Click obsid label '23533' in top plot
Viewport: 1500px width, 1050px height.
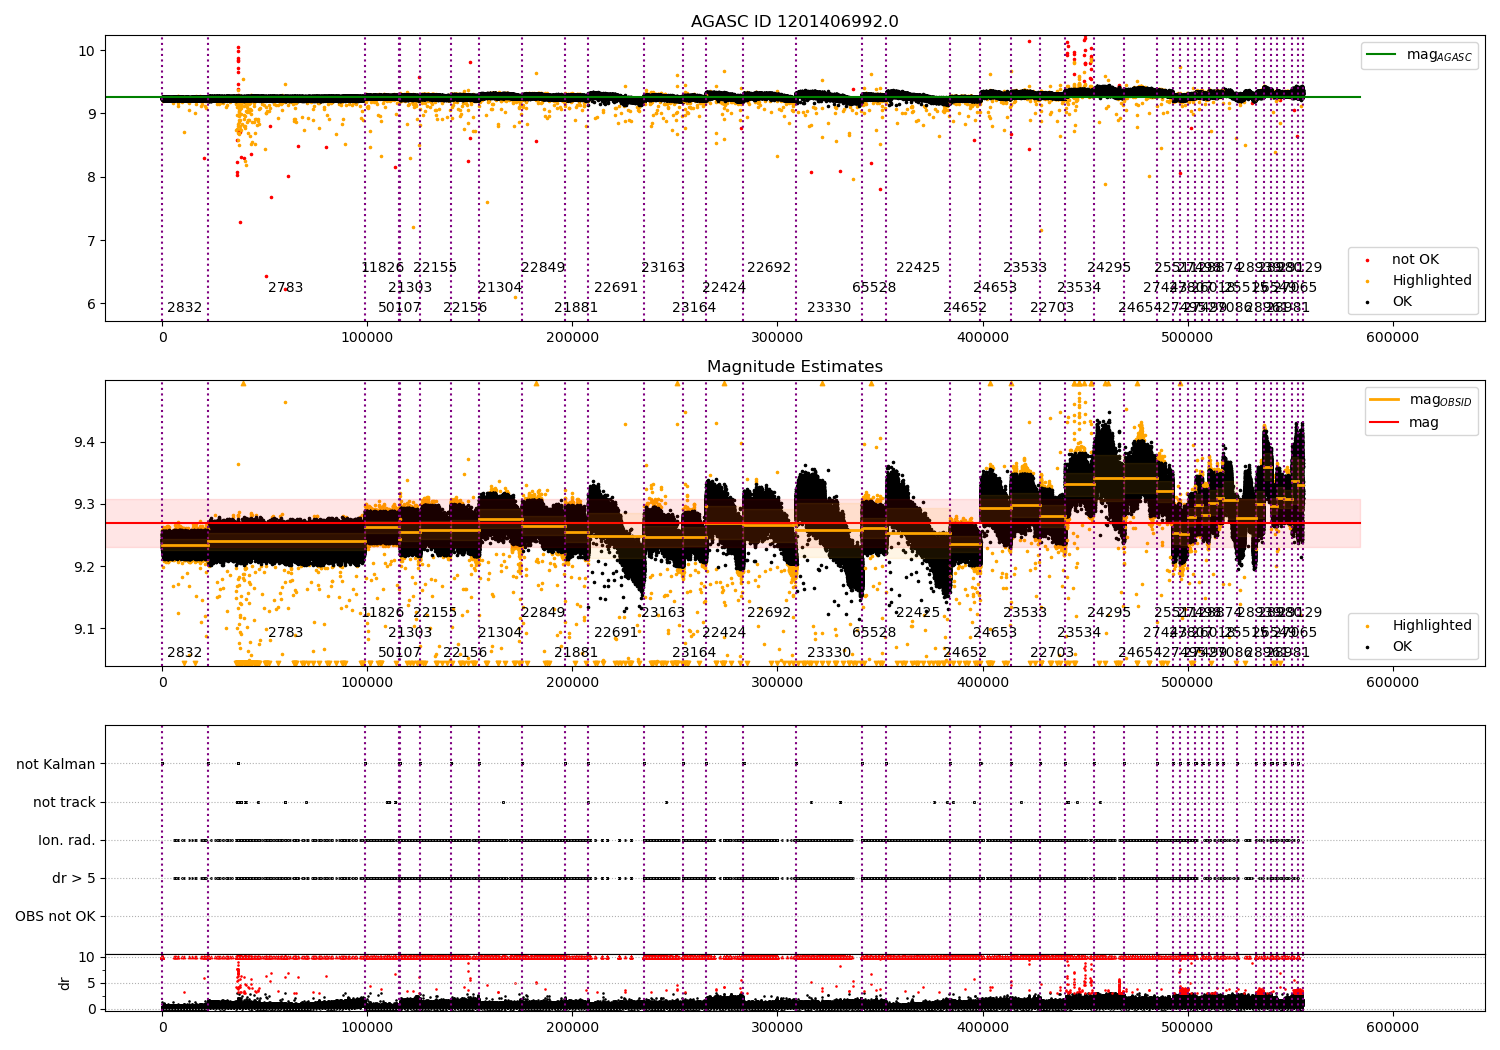click(x=1025, y=268)
